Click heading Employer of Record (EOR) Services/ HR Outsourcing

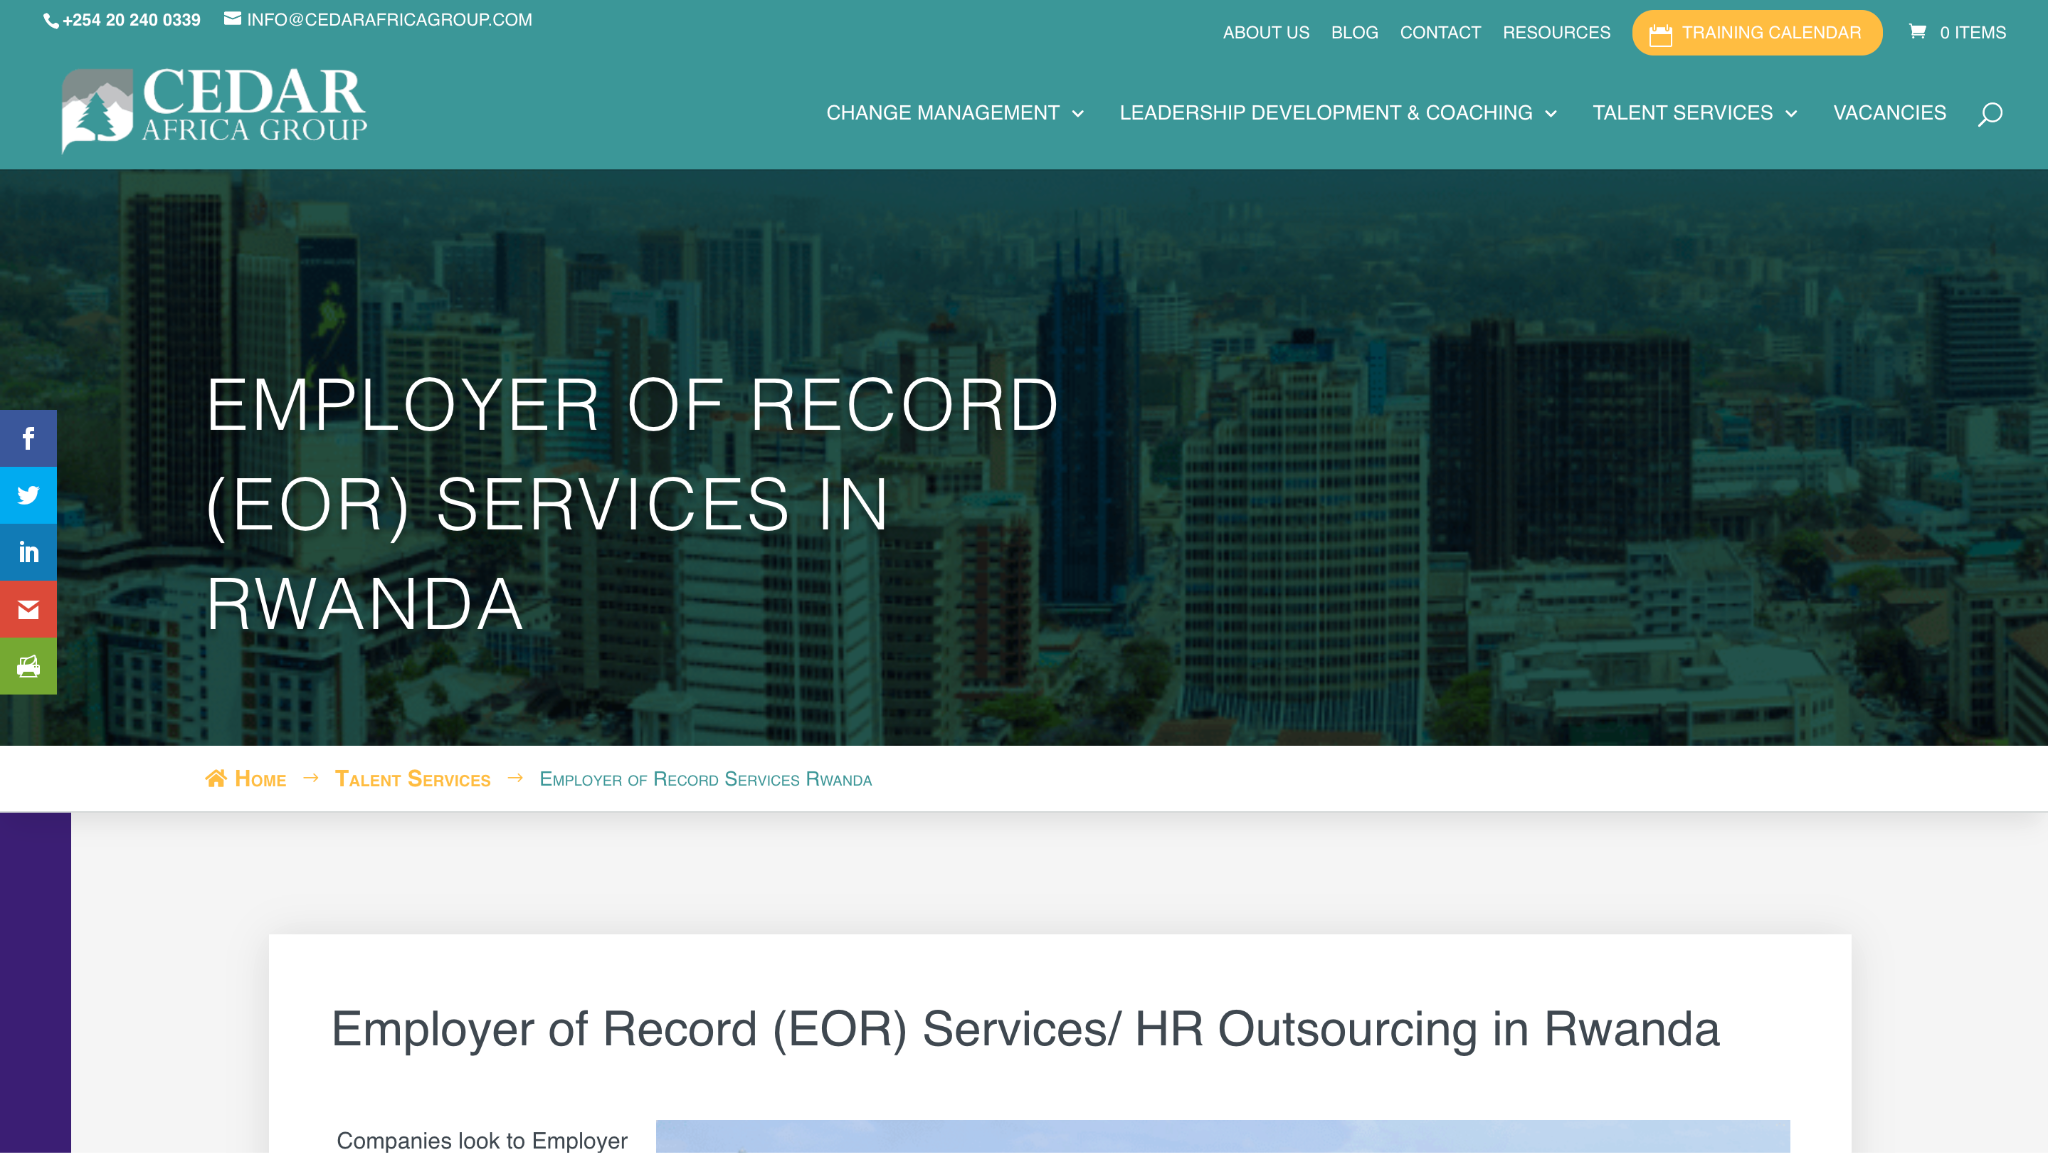click(x=1025, y=1029)
